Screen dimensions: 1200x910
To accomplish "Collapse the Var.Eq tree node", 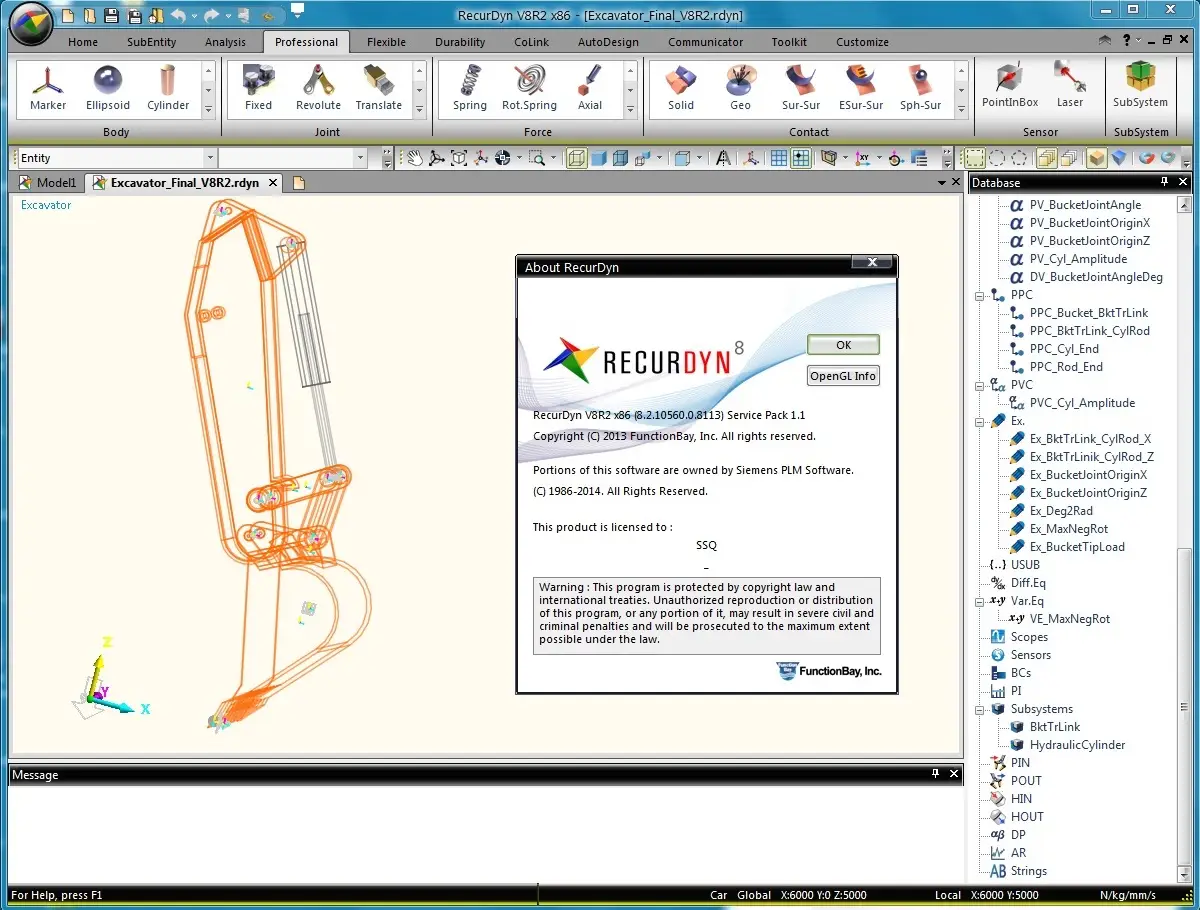I will pyautogui.click(x=980, y=601).
